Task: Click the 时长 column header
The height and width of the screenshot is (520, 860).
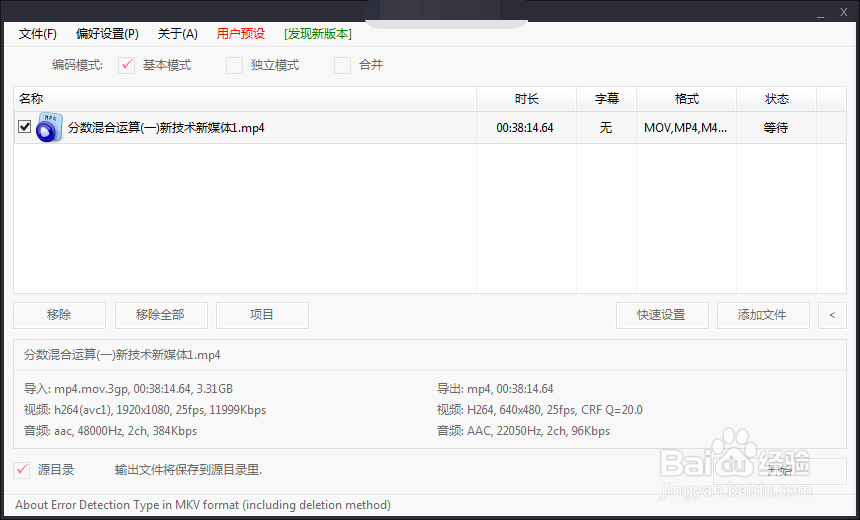Action: click(x=527, y=99)
